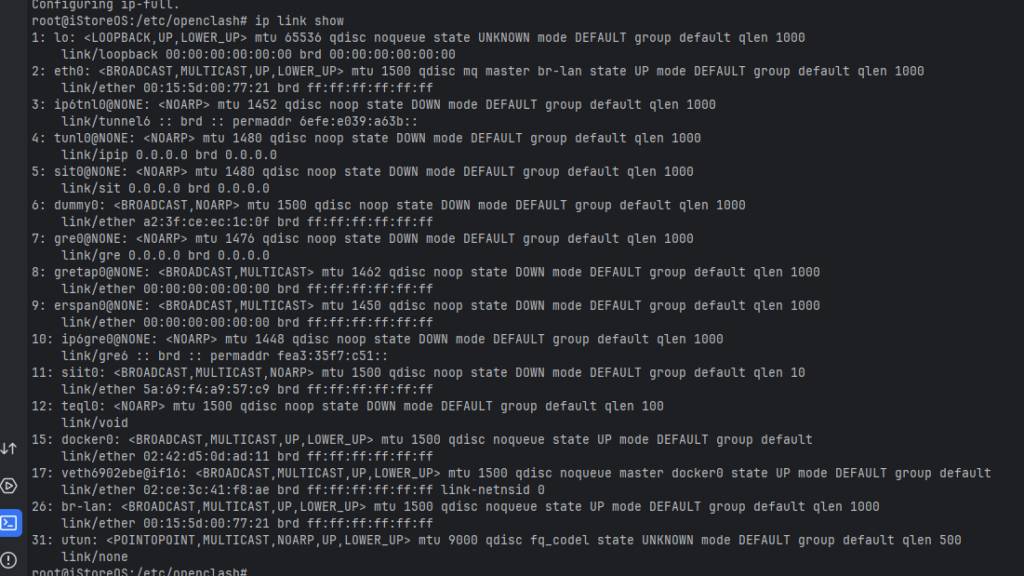Viewport: 1024px width, 576px height.
Task: Open the Services hexagon play icon
Action: tap(9, 486)
